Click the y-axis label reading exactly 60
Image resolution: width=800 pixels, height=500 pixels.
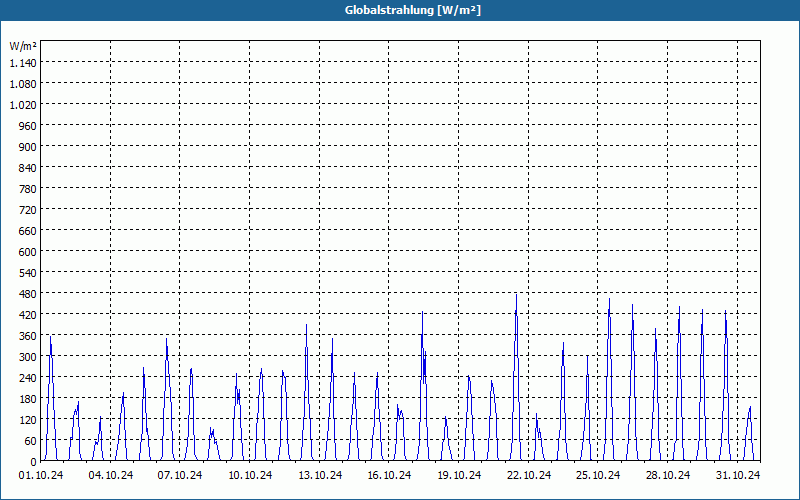pos(31,441)
